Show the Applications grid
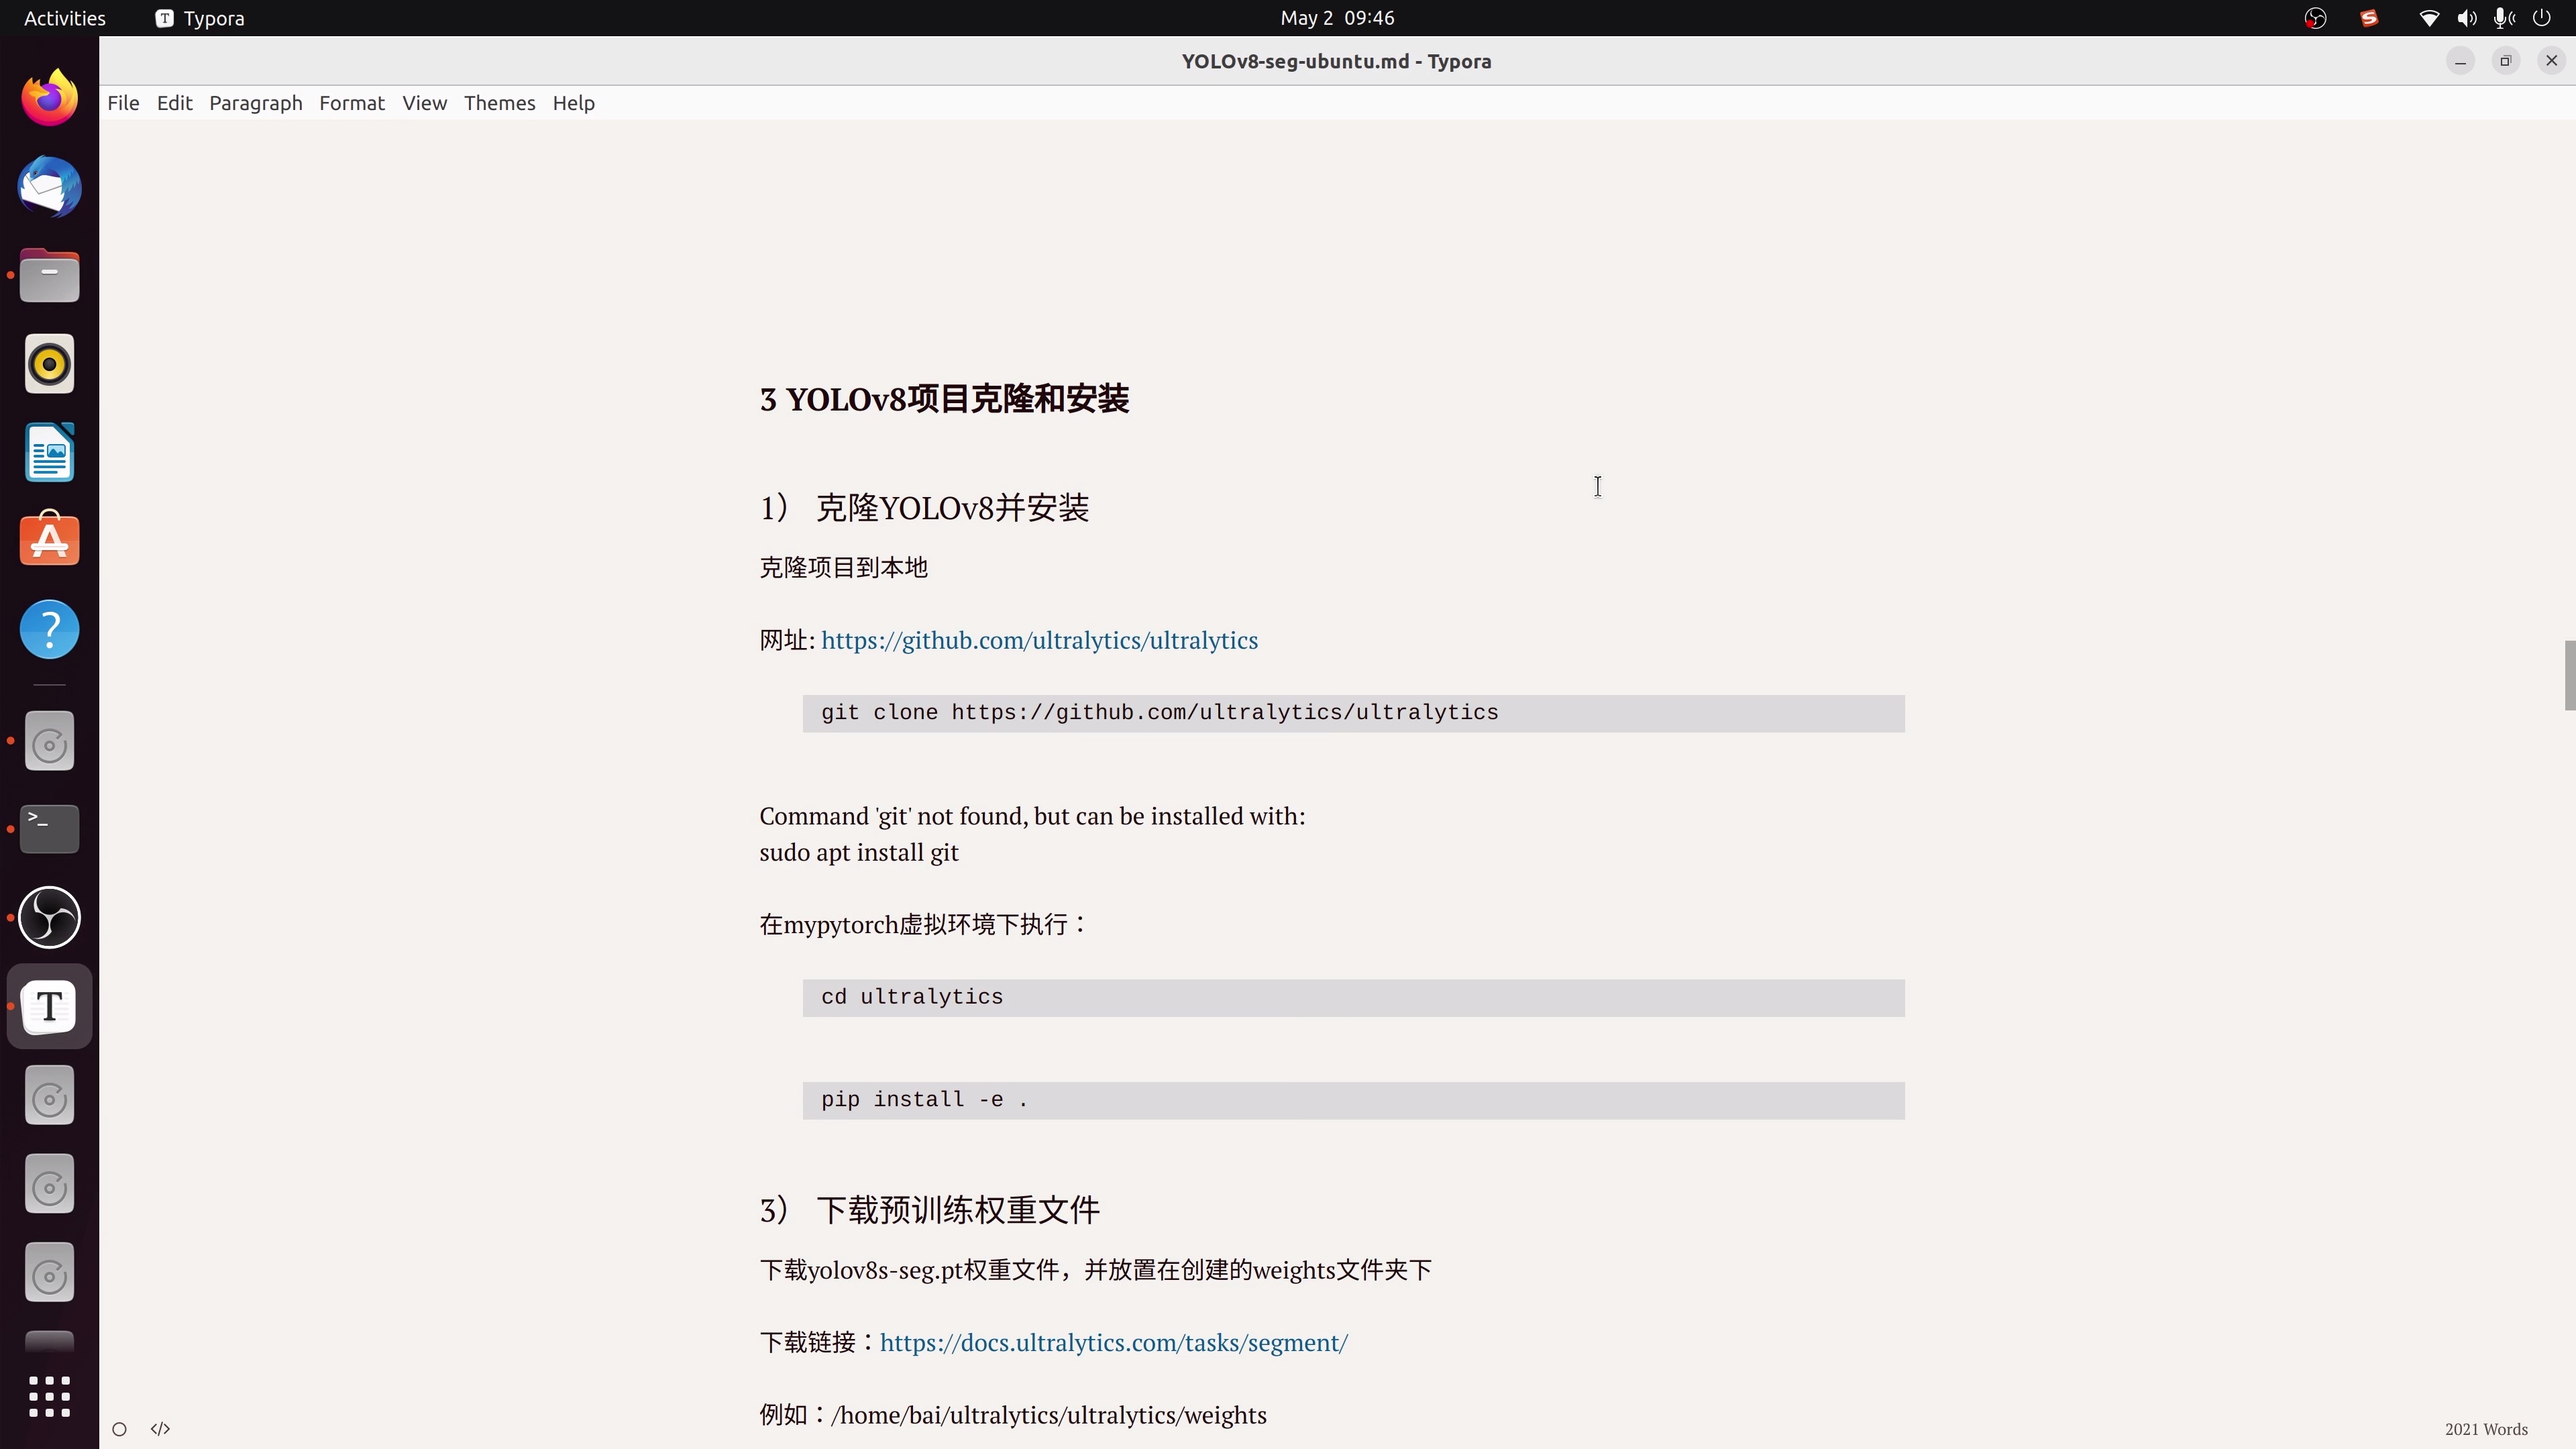Screen dimensions: 2576x1449 [x=48, y=1396]
